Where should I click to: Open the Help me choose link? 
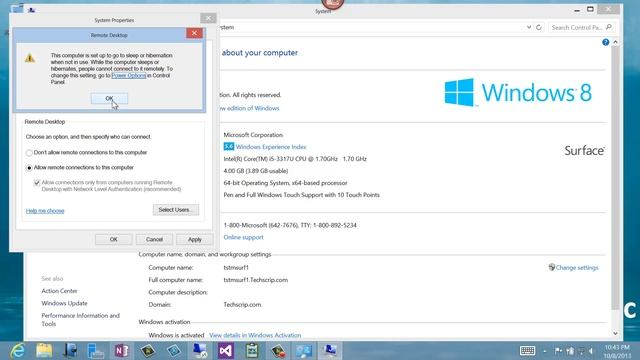pos(45,211)
